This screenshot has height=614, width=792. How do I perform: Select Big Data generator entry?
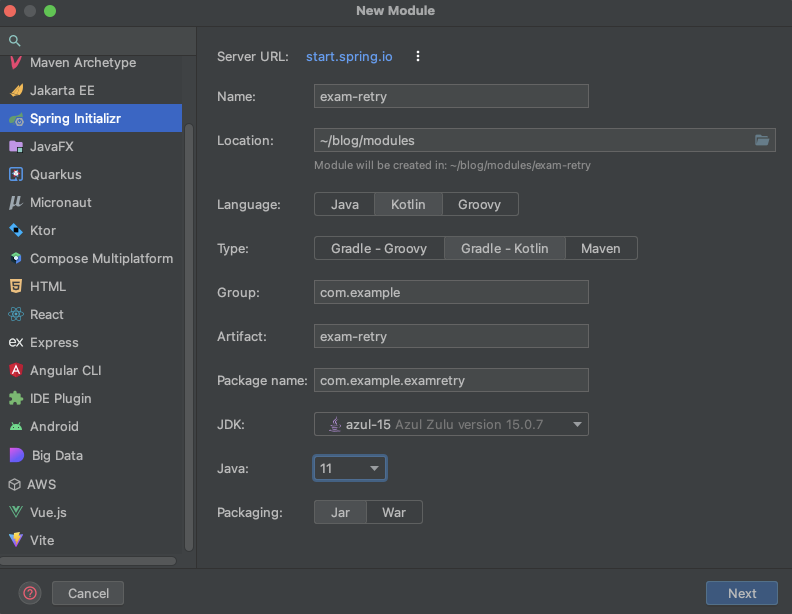pyautogui.click(x=91, y=455)
